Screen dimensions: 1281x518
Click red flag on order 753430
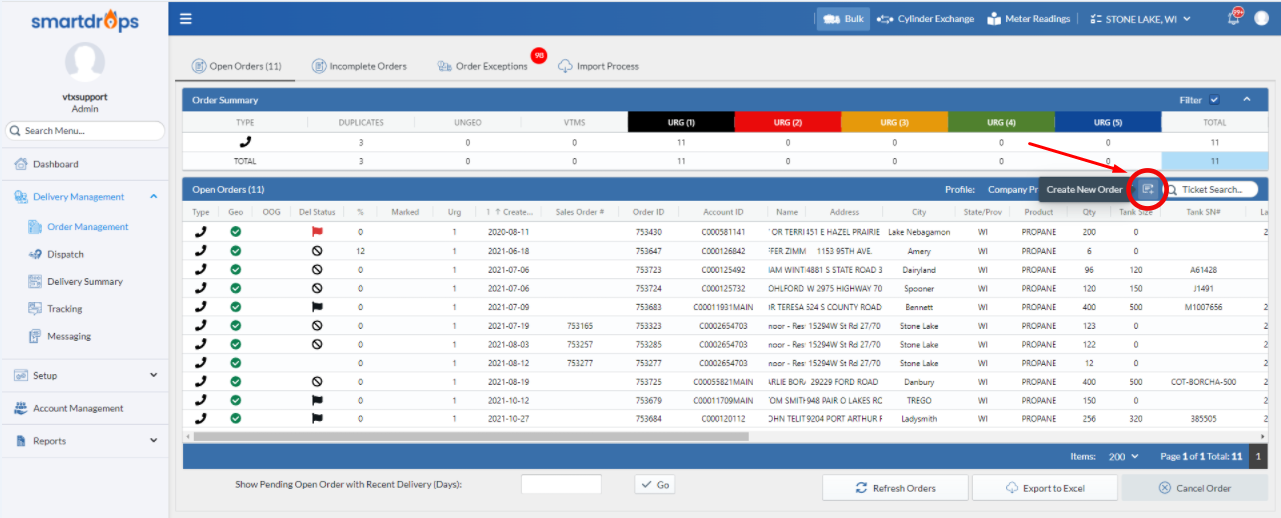point(317,231)
